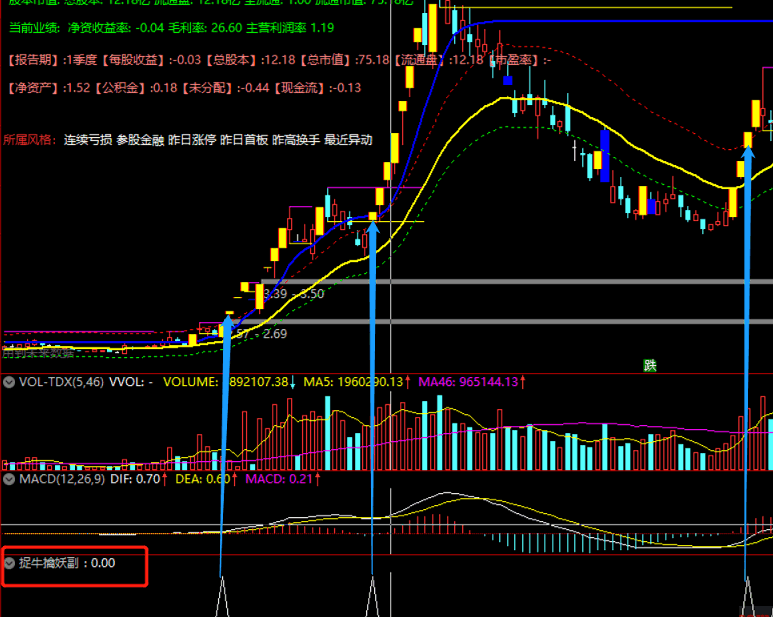The image size is (773, 617).
Task: Click the DEA: 0.60 value
Action: pyautogui.click(x=203, y=479)
